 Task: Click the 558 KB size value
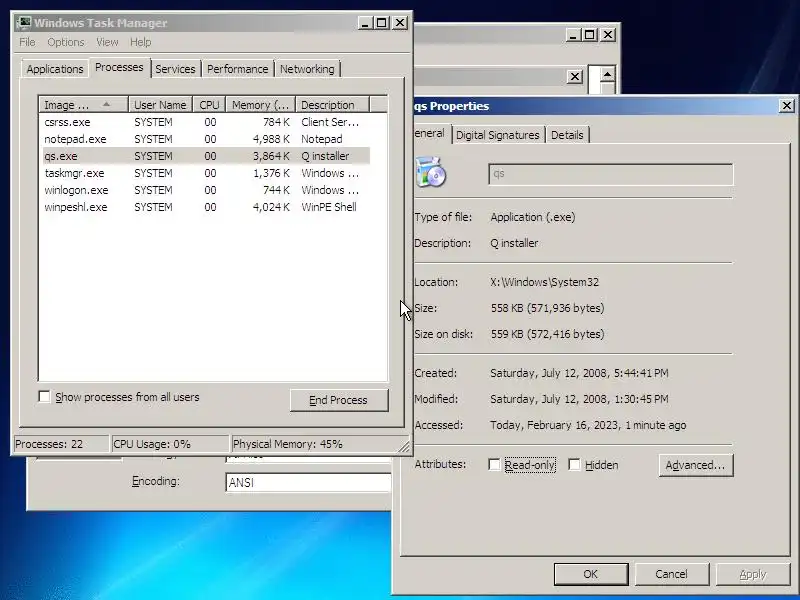tap(547, 308)
